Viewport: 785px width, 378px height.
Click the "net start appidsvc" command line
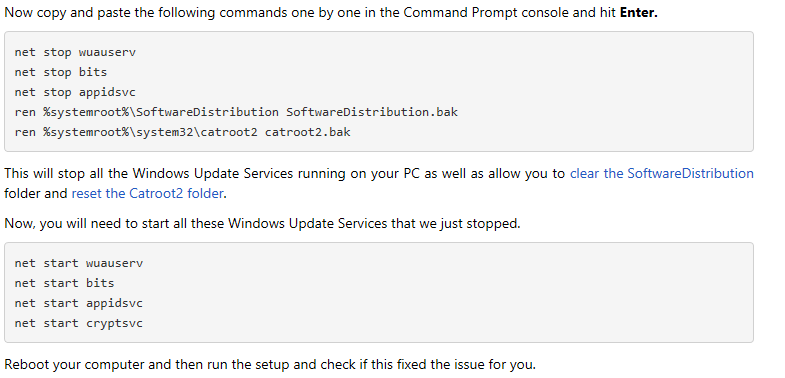79,303
